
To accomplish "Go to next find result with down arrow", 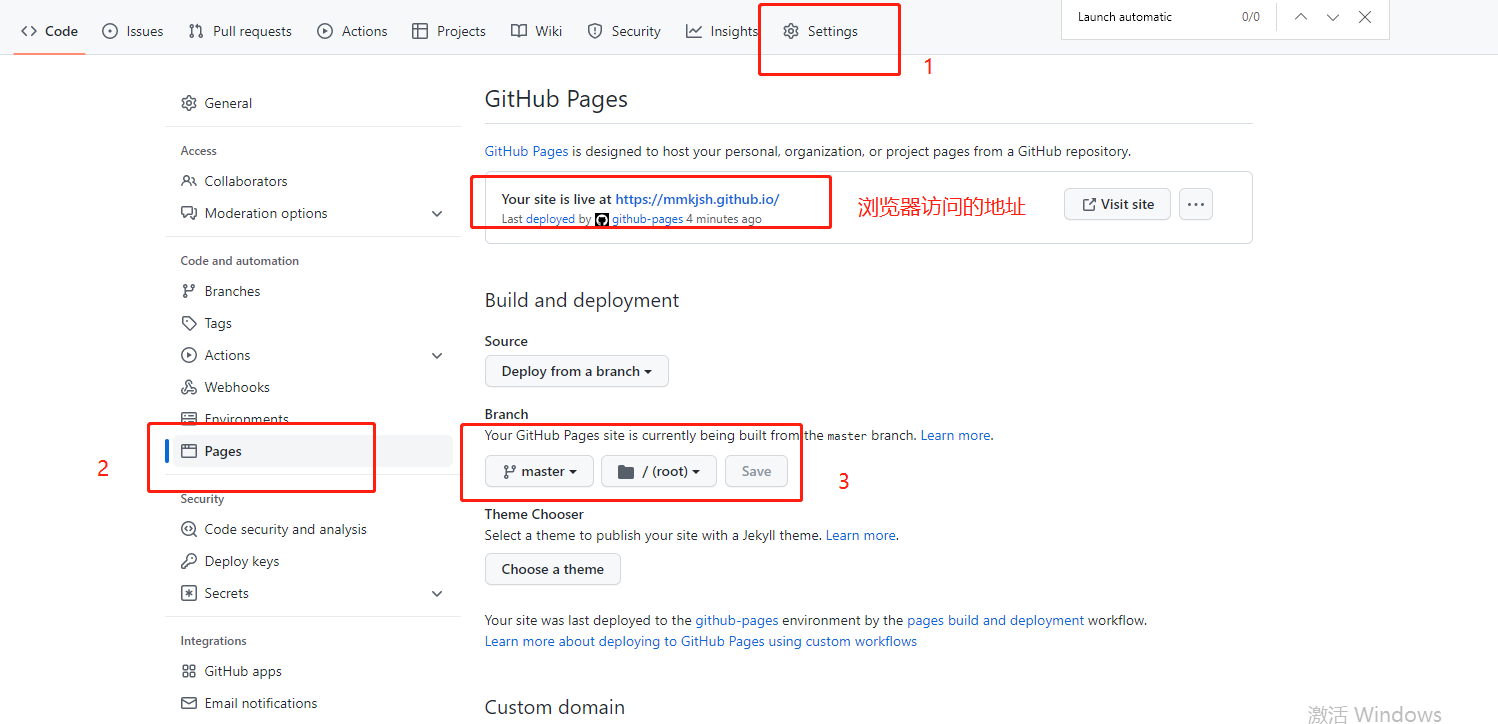I will [1333, 17].
